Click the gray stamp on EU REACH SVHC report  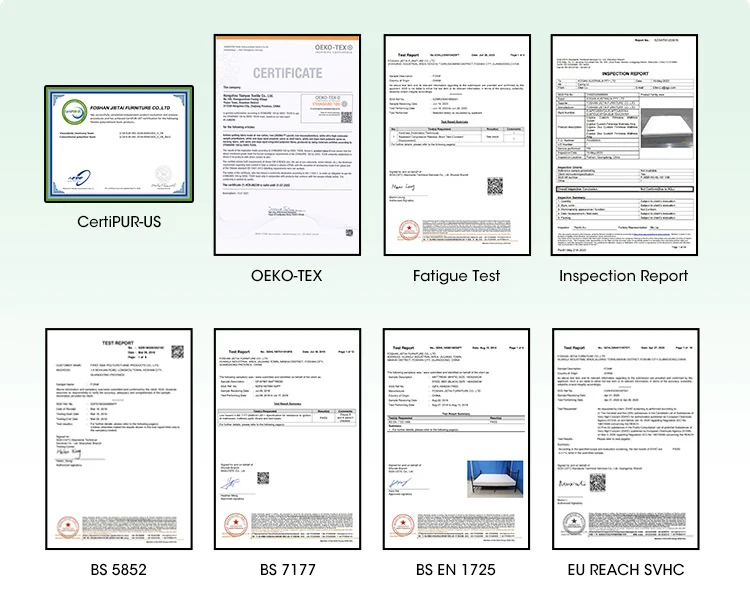coord(574,523)
